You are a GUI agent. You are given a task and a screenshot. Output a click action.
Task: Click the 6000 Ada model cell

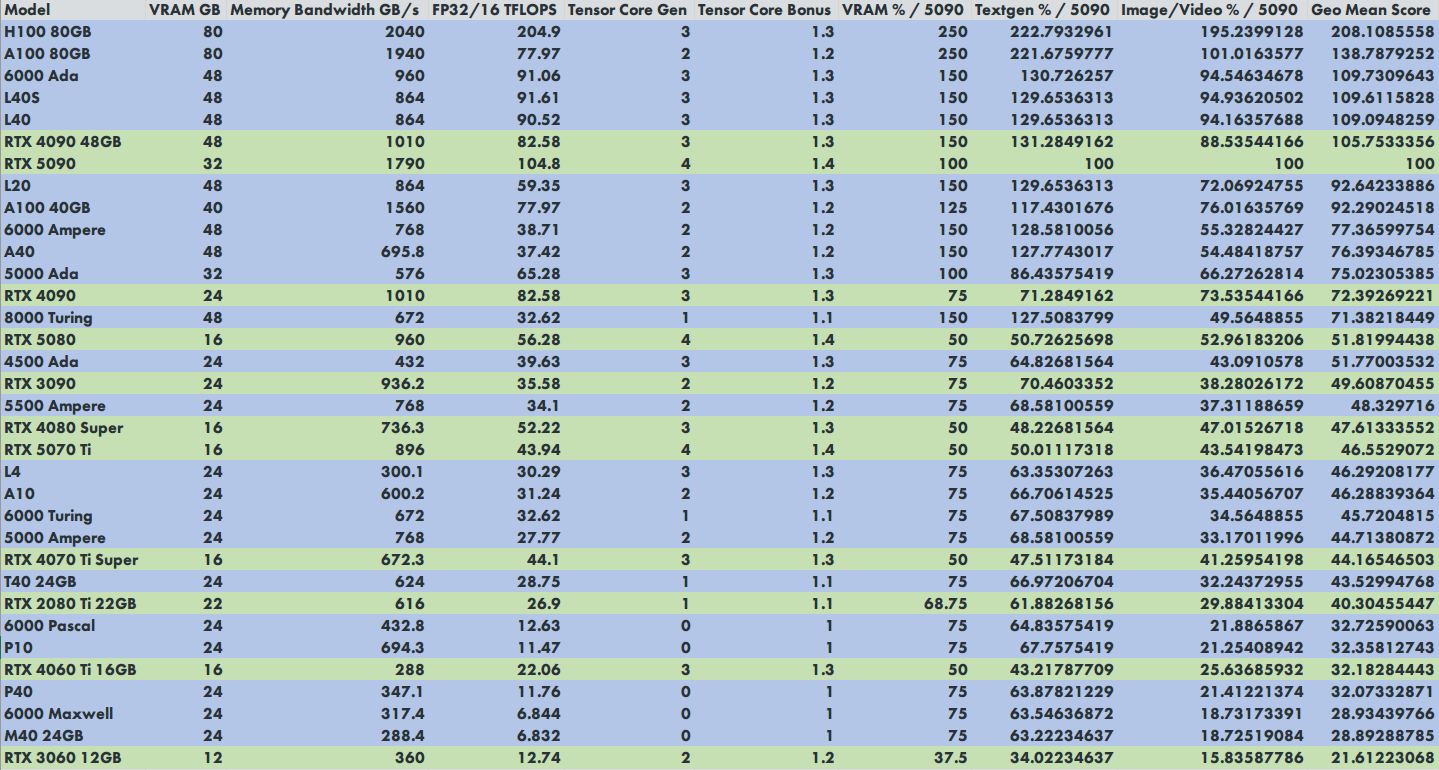pyautogui.click(x=41, y=76)
